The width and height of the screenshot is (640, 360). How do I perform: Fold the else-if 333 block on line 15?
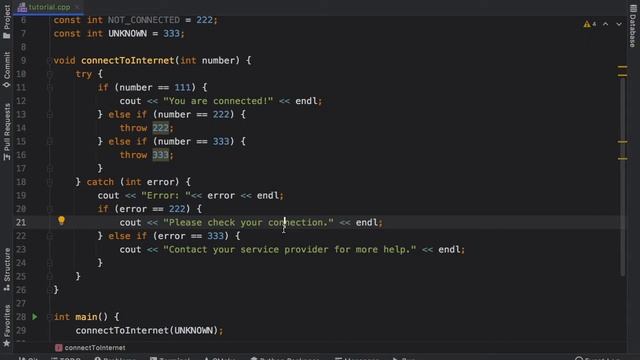tap(50, 141)
